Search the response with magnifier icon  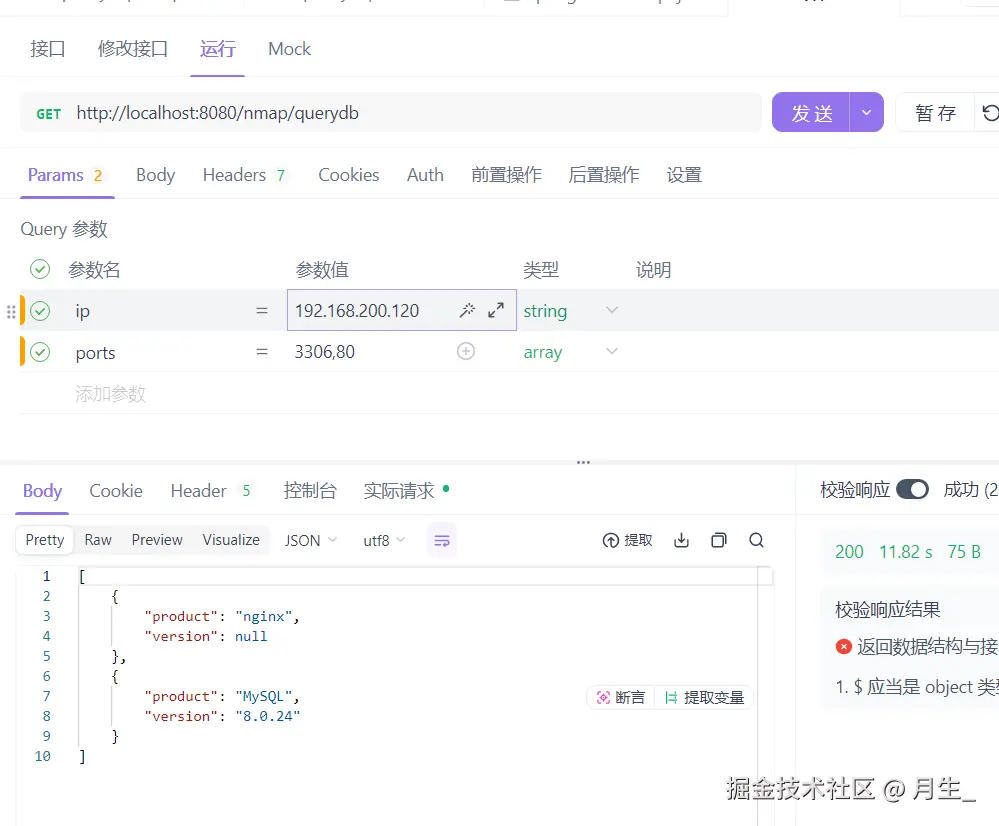click(x=756, y=540)
